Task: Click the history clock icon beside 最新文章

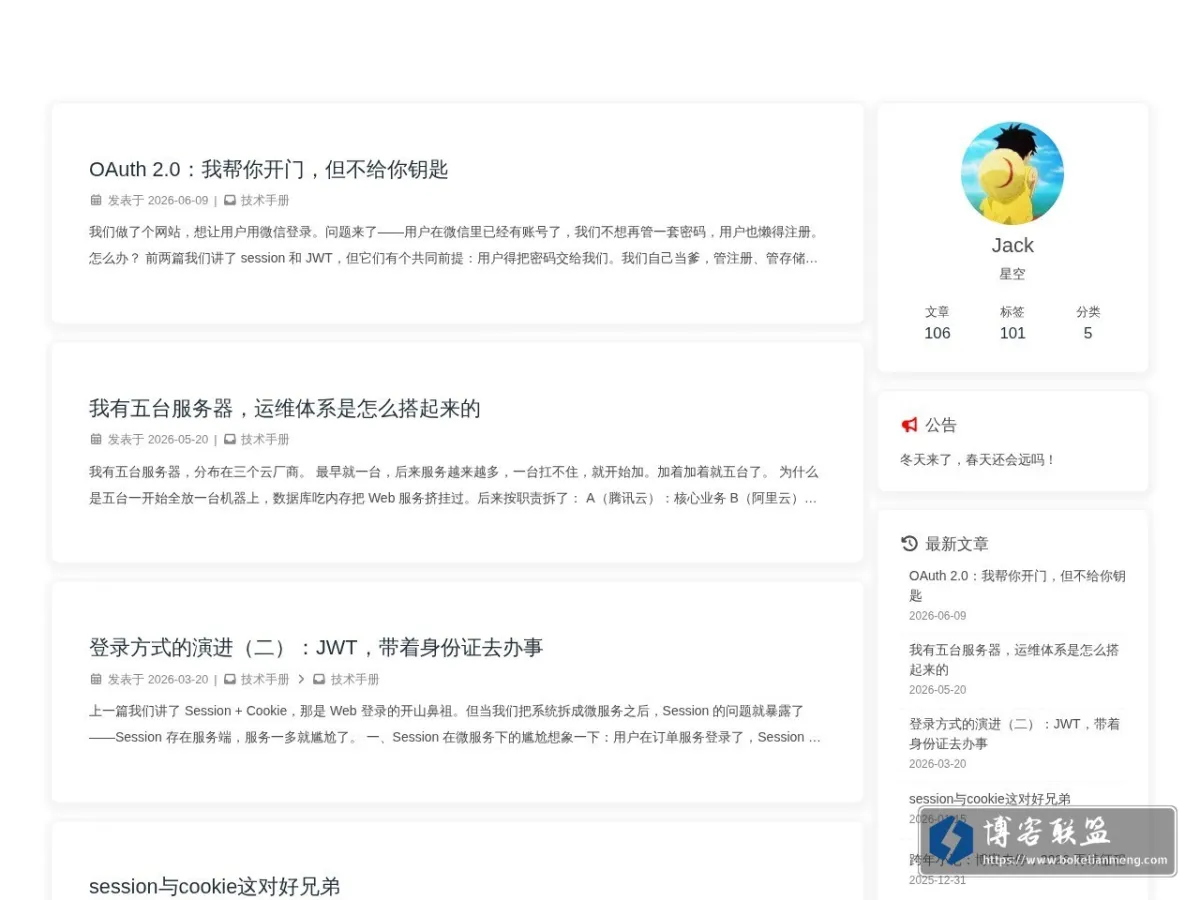Action: tap(909, 544)
